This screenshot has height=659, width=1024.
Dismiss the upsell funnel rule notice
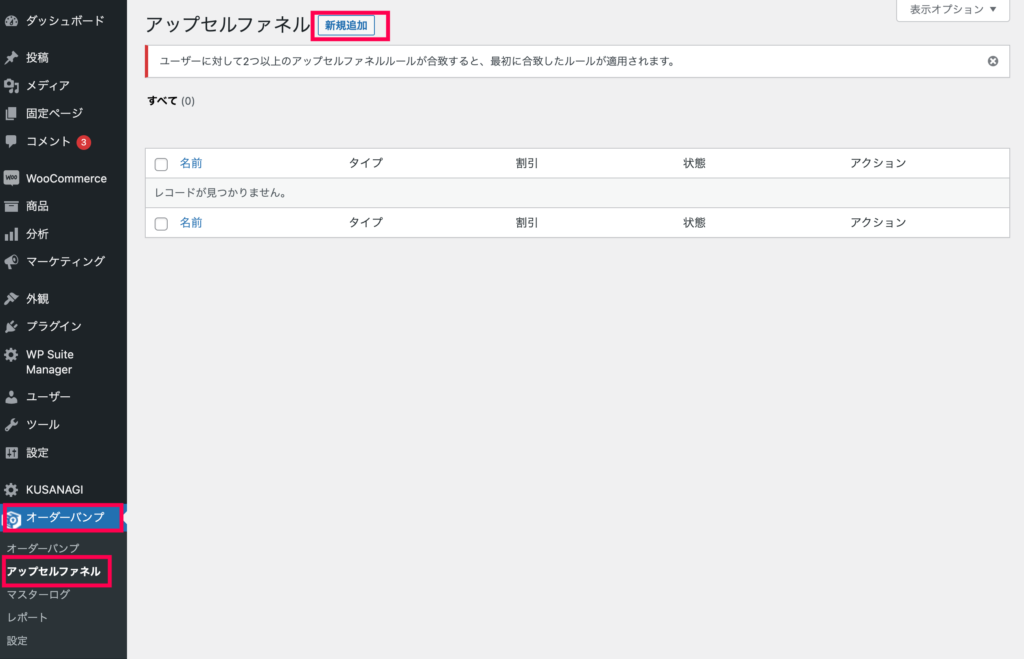[993, 61]
